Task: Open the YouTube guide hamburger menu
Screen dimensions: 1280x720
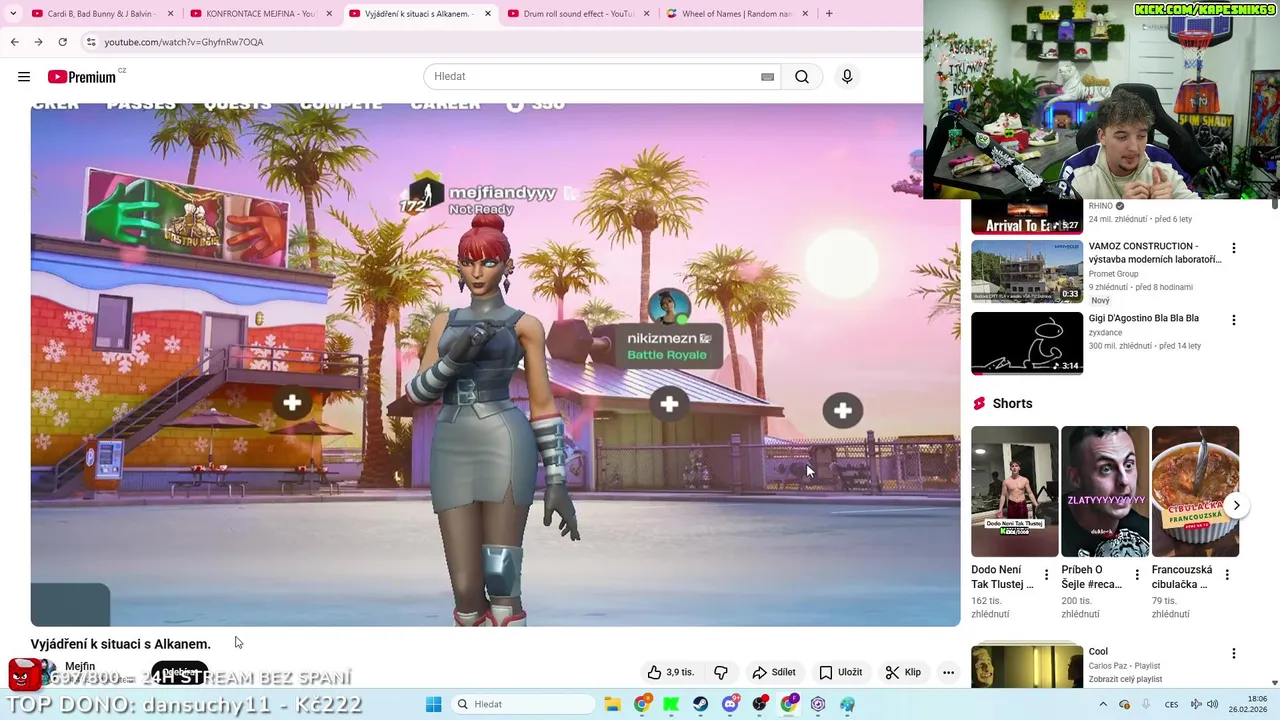Action: [x=24, y=76]
